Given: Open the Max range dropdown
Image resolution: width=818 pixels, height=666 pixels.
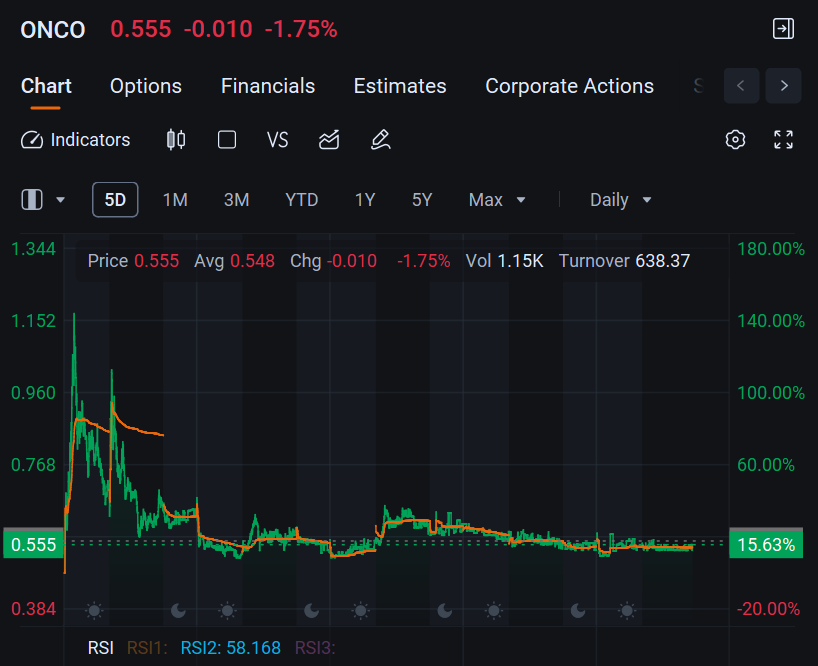Looking at the screenshot, I should coord(497,200).
